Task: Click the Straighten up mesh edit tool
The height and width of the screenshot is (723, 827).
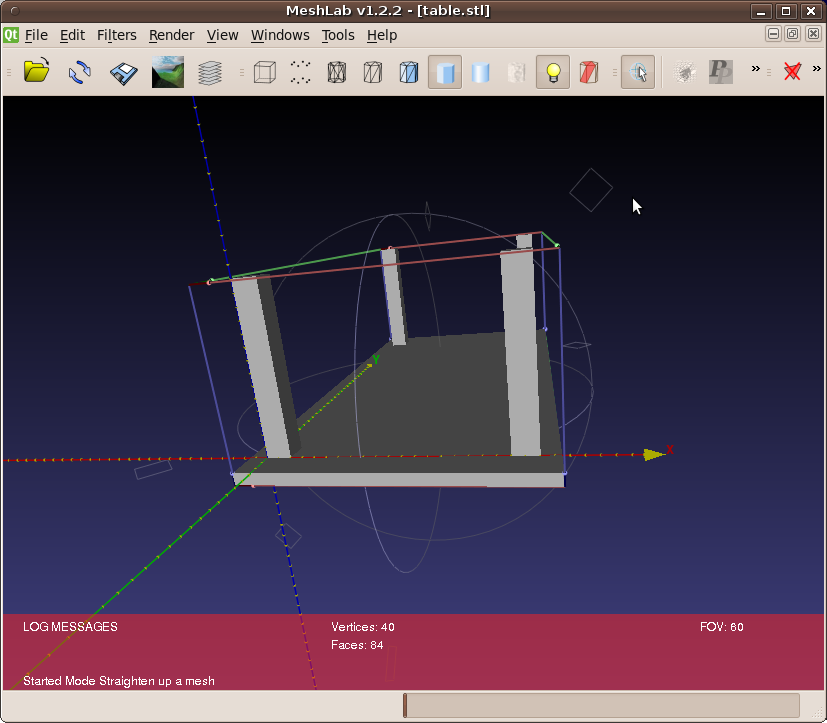Action: [x=638, y=72]
